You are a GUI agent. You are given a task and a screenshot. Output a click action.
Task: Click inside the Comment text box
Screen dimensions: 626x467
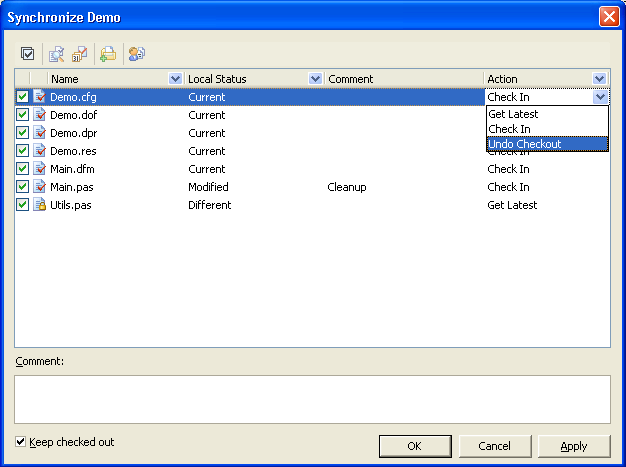(312, 398)
